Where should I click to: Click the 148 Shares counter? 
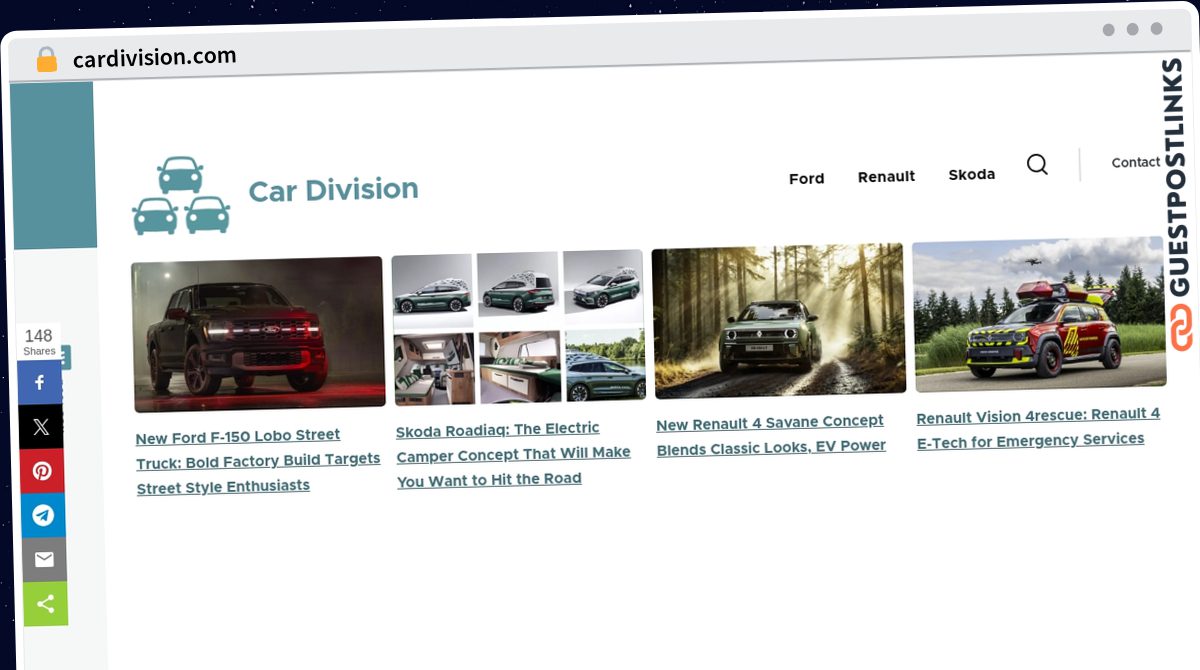(39, 342)
